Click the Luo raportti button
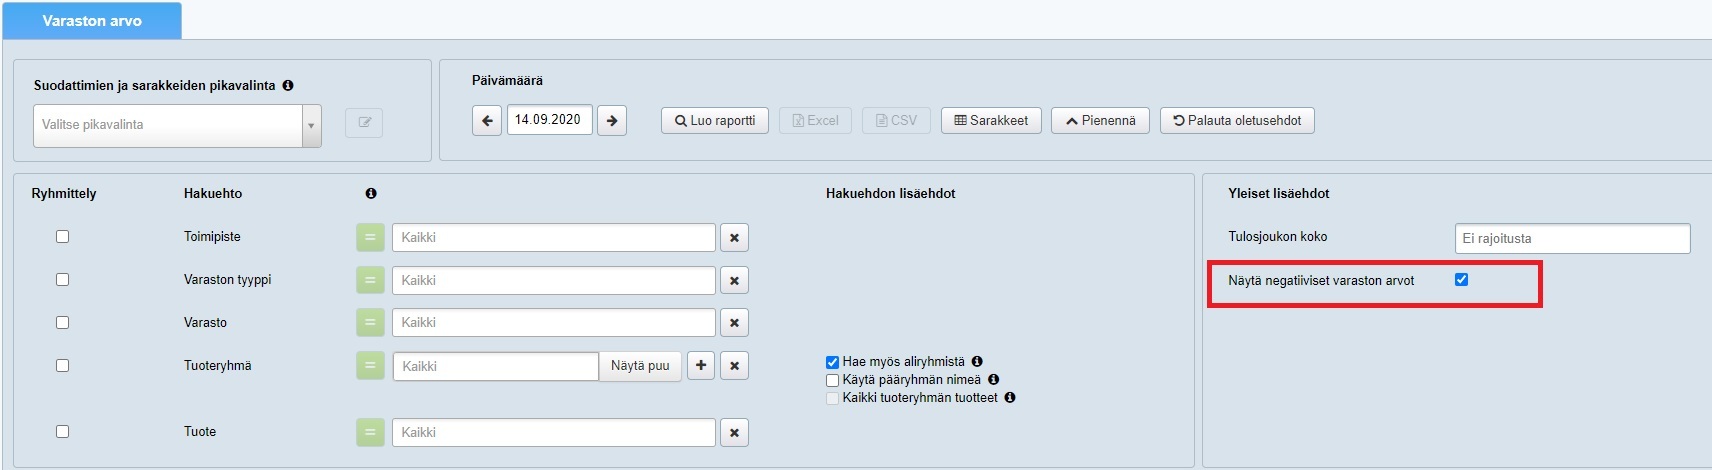 715,121
